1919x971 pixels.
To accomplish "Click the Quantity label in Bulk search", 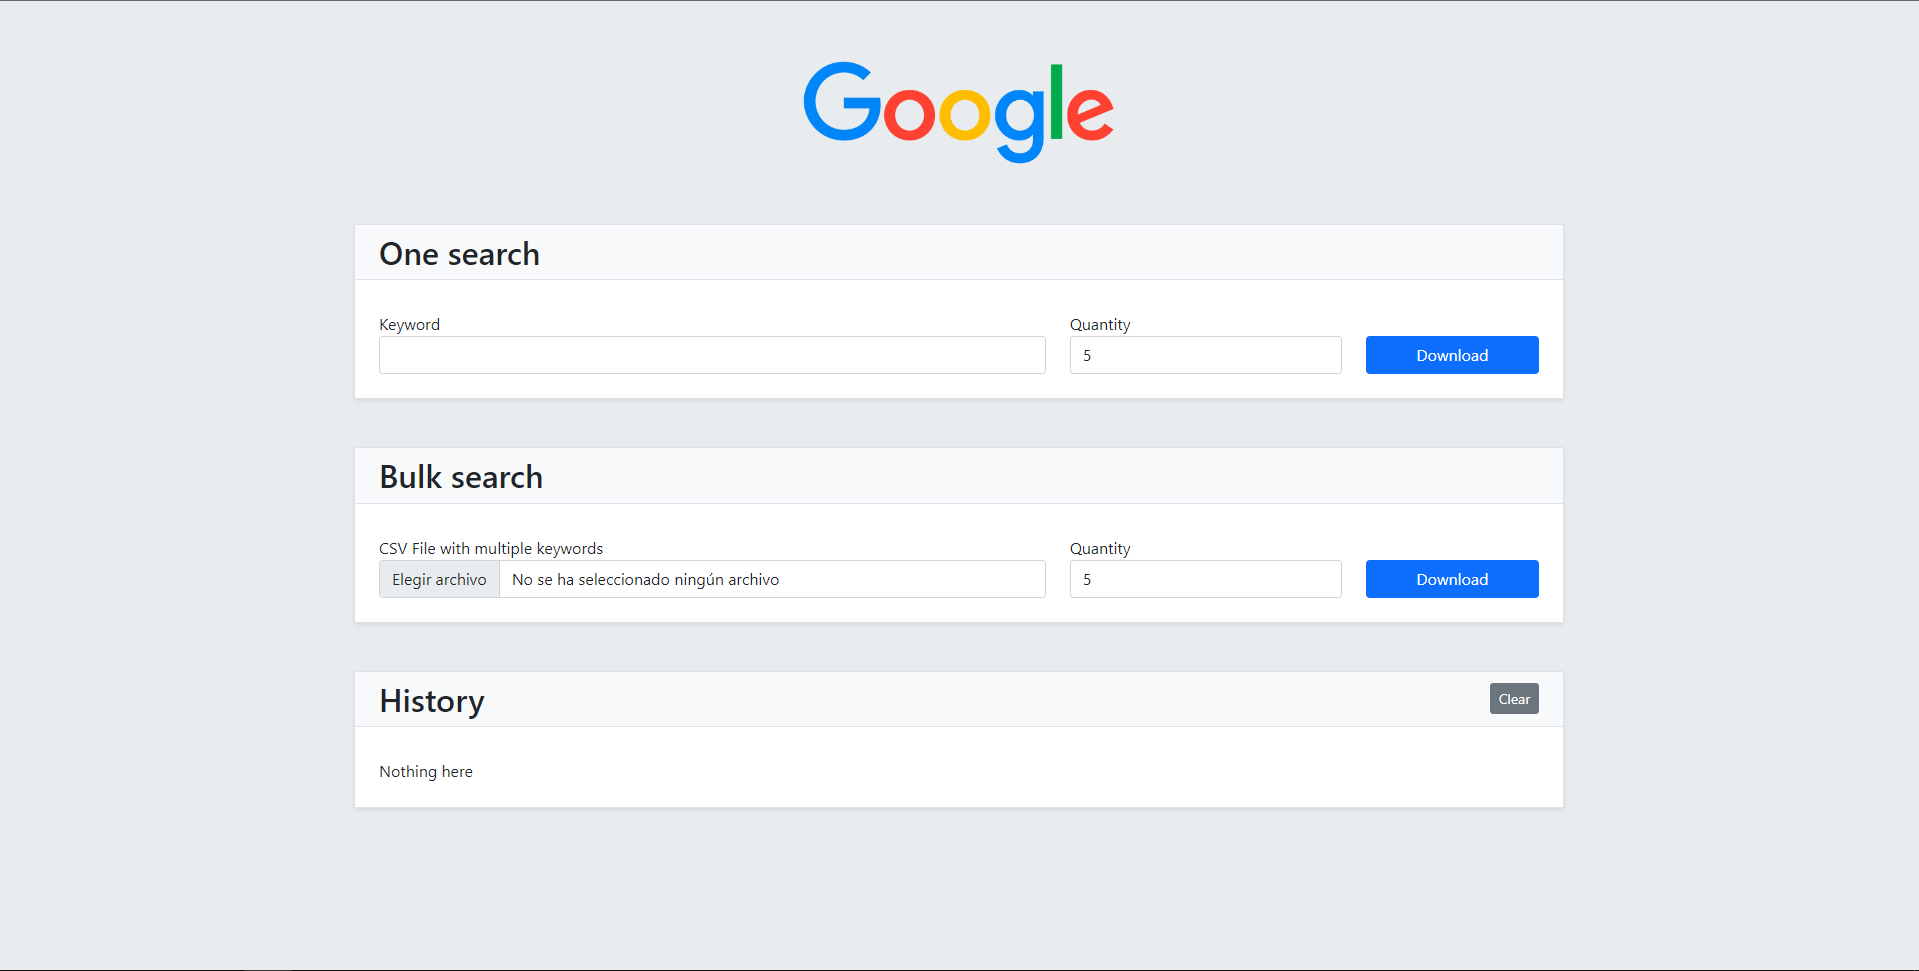I will [1100, 548].
